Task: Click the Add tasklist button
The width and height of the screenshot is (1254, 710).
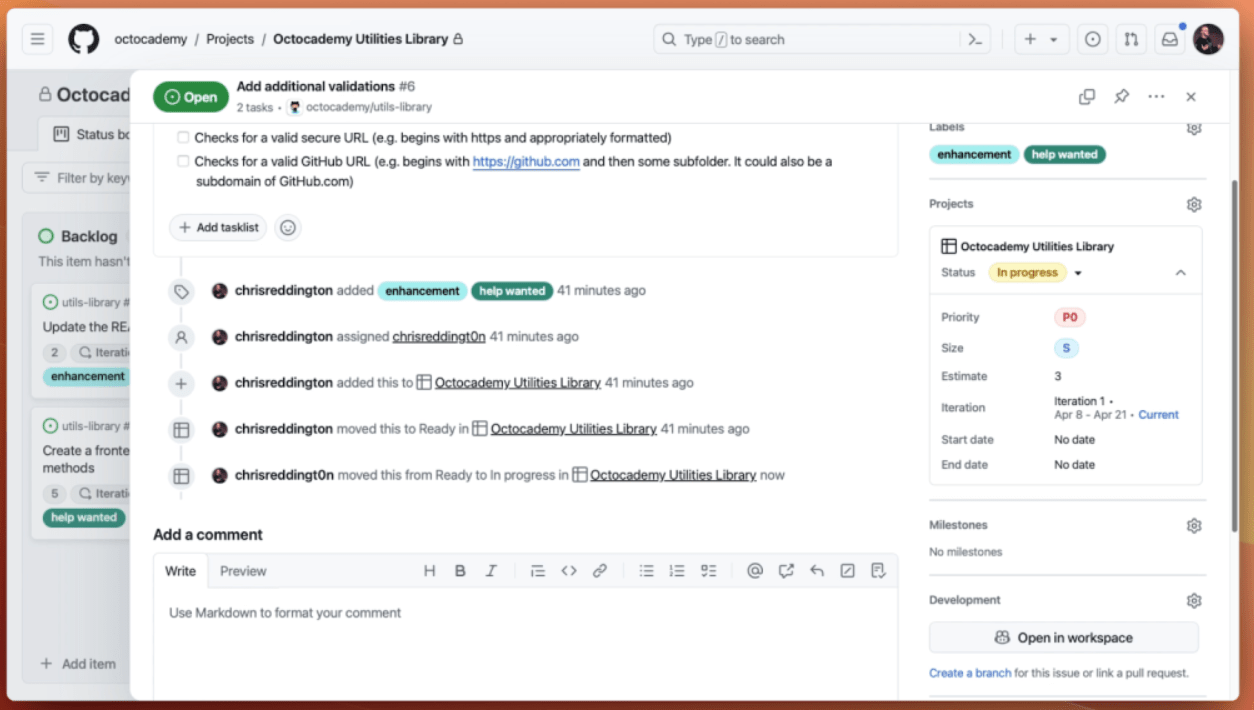Action: 218,227
